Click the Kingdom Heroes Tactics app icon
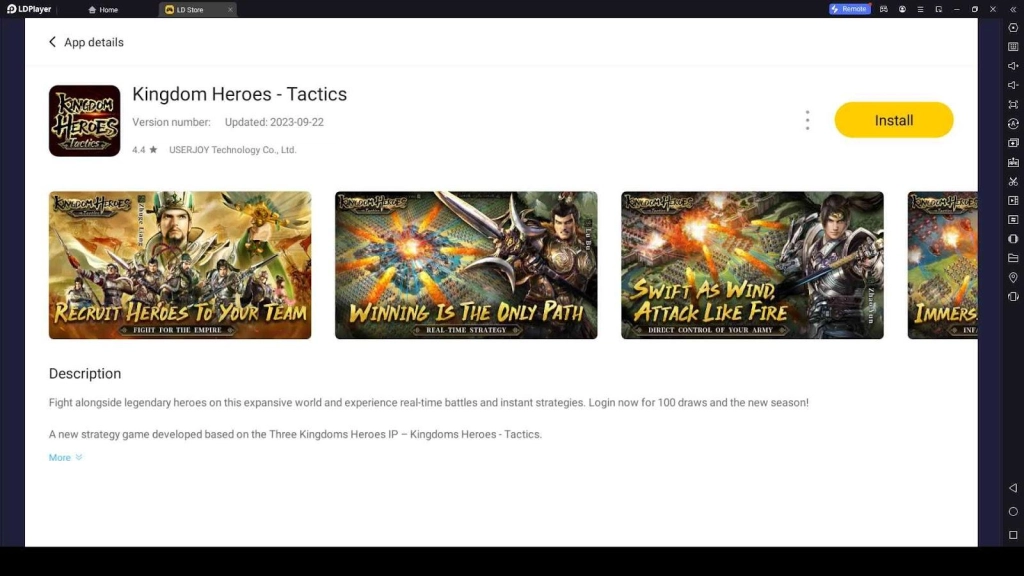1024x576 pixels. (84, 121)
